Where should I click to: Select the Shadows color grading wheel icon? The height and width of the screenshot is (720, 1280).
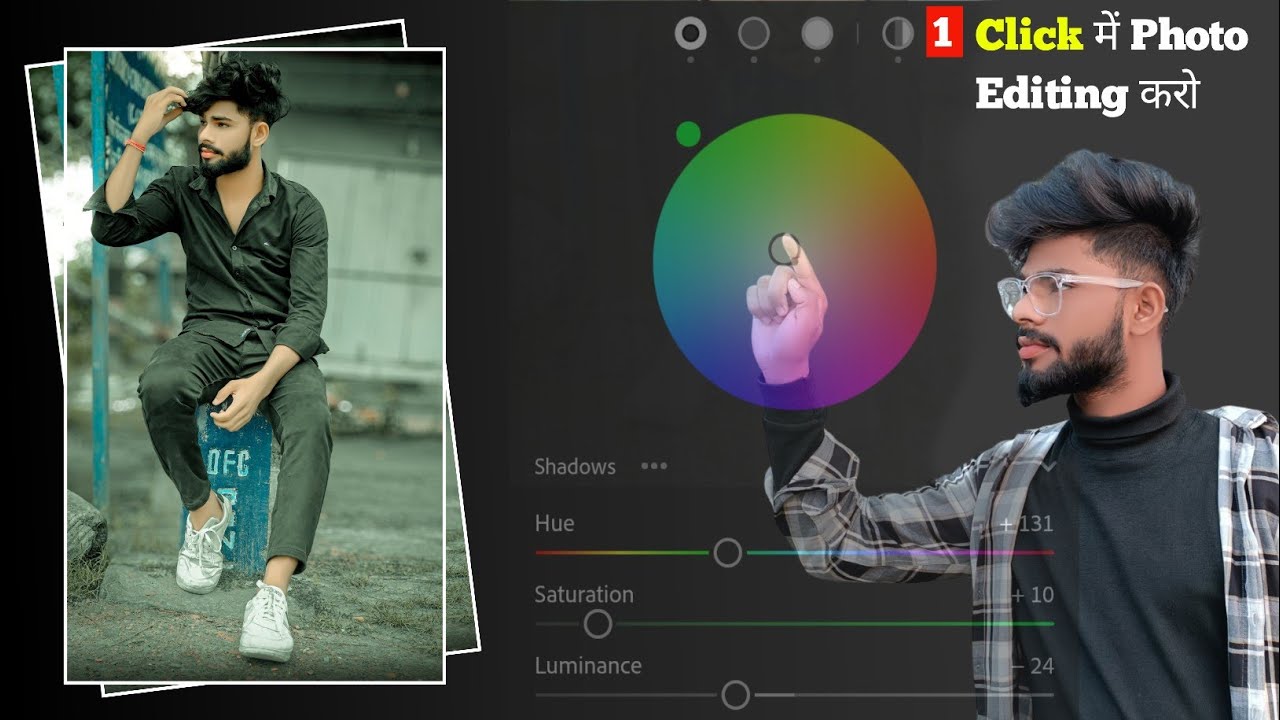tap(691, 34)
